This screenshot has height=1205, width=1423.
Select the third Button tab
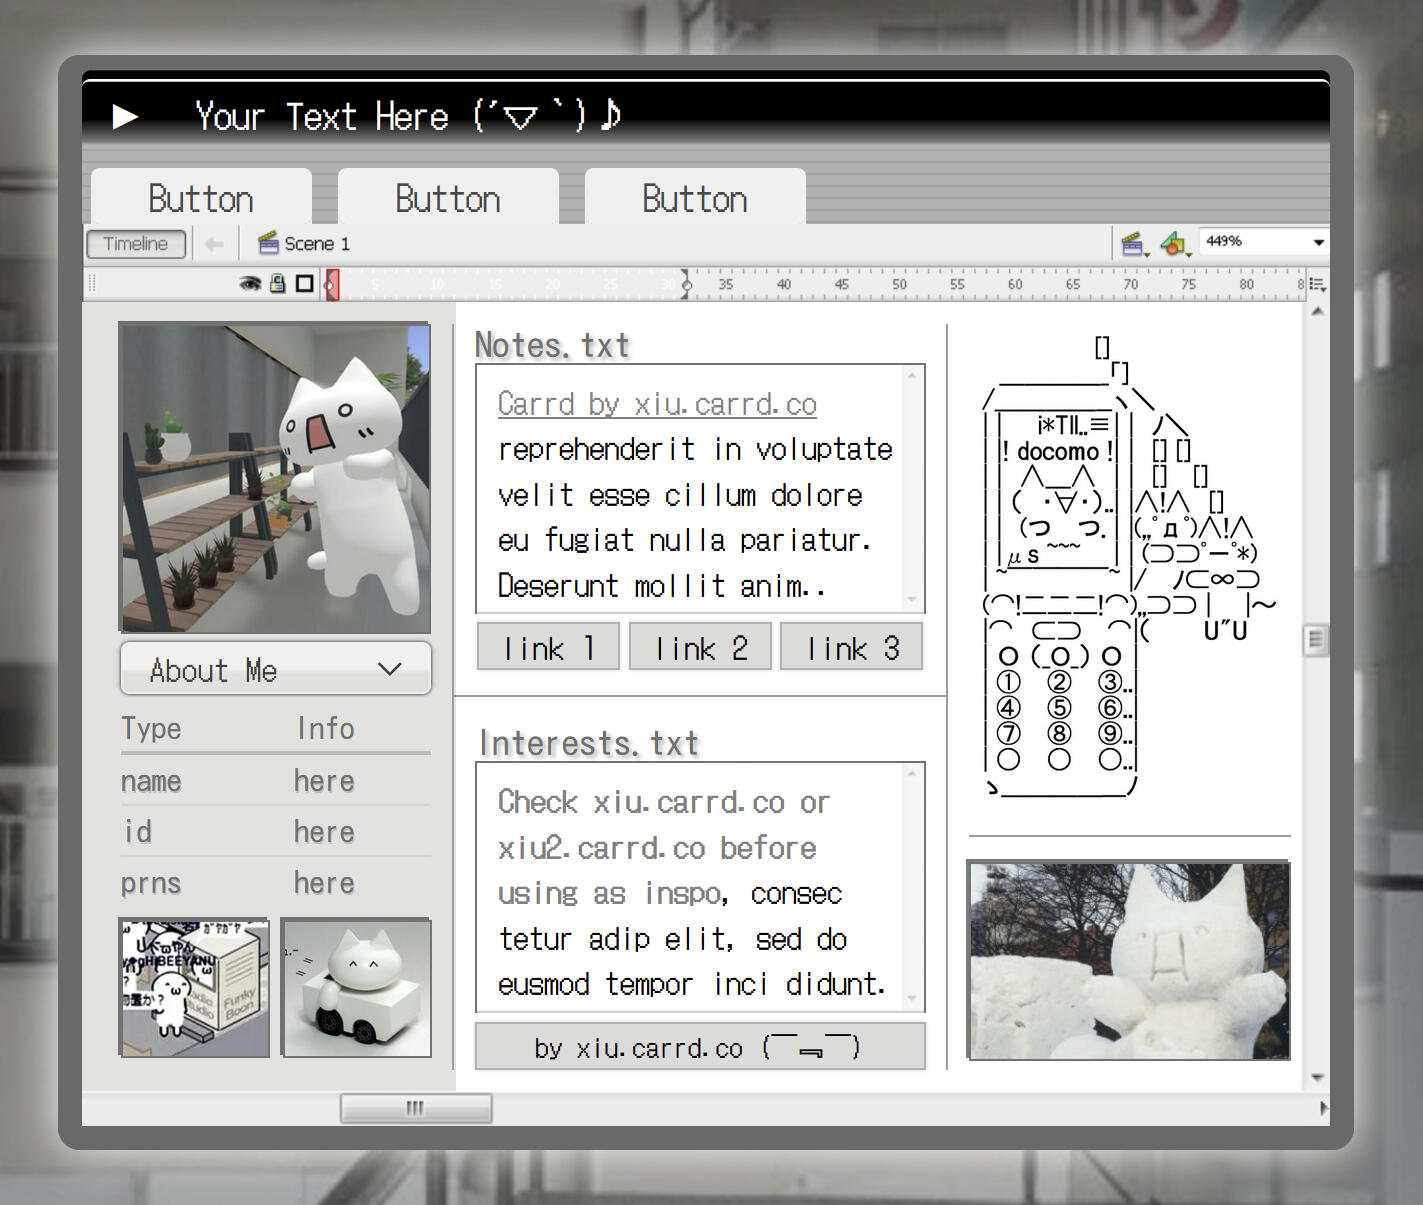(695, 198)
